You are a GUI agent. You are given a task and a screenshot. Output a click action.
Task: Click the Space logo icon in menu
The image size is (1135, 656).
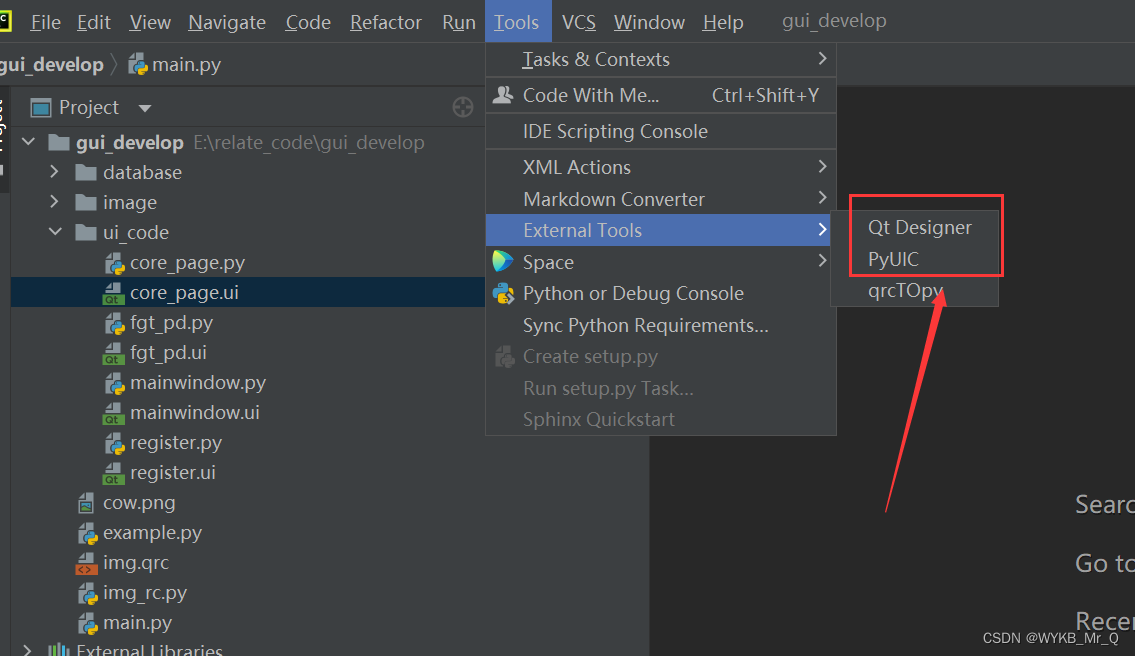(x=503, y=262)
